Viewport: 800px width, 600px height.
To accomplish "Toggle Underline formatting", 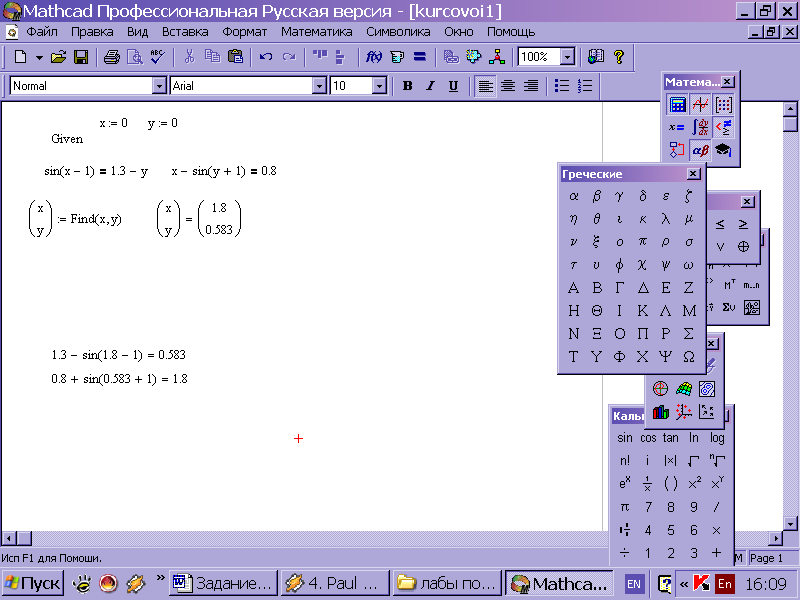I will click(453, 86).
